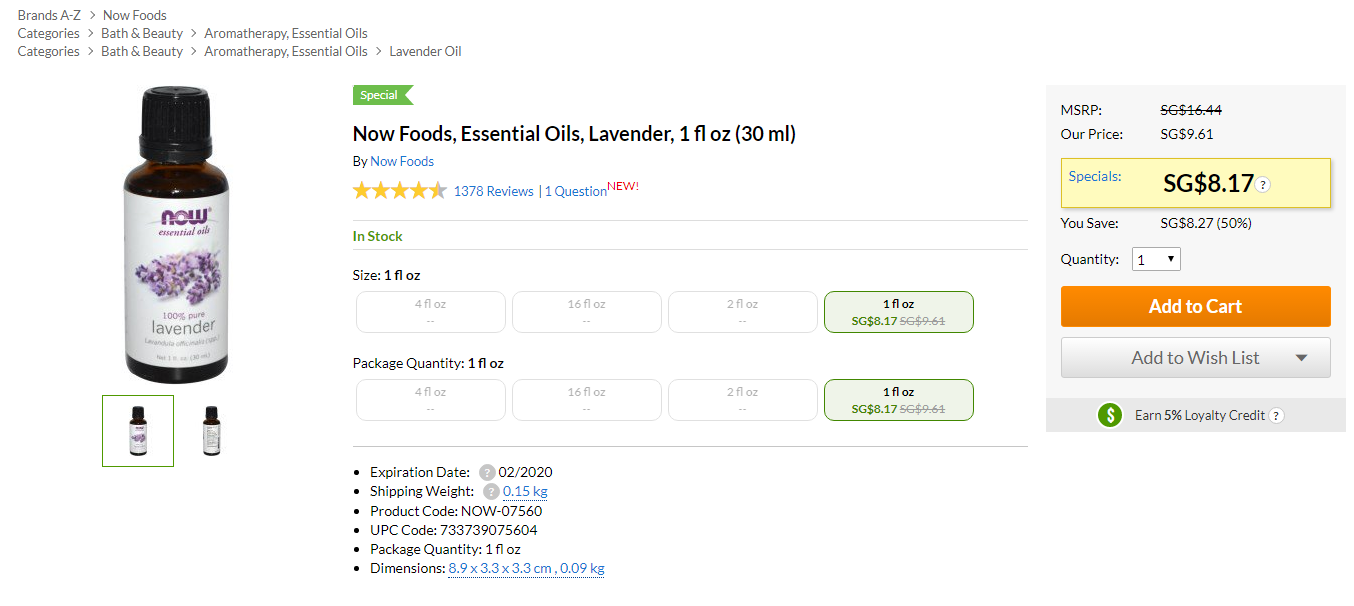Image resolution: width=1354 pixels, height=606 pixels.
Task: Add the lavender oil to cart
Action: coord(1195,307)
